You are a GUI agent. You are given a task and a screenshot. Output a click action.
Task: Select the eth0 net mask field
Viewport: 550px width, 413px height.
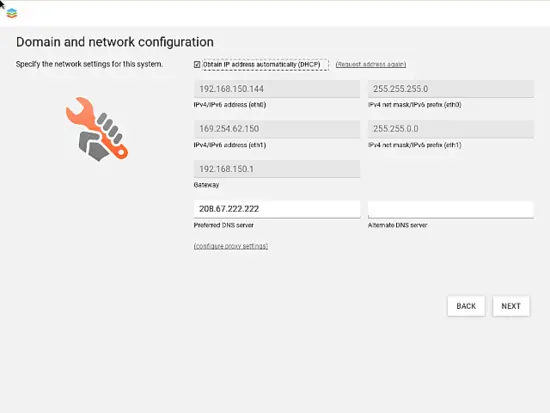(451, 89)
